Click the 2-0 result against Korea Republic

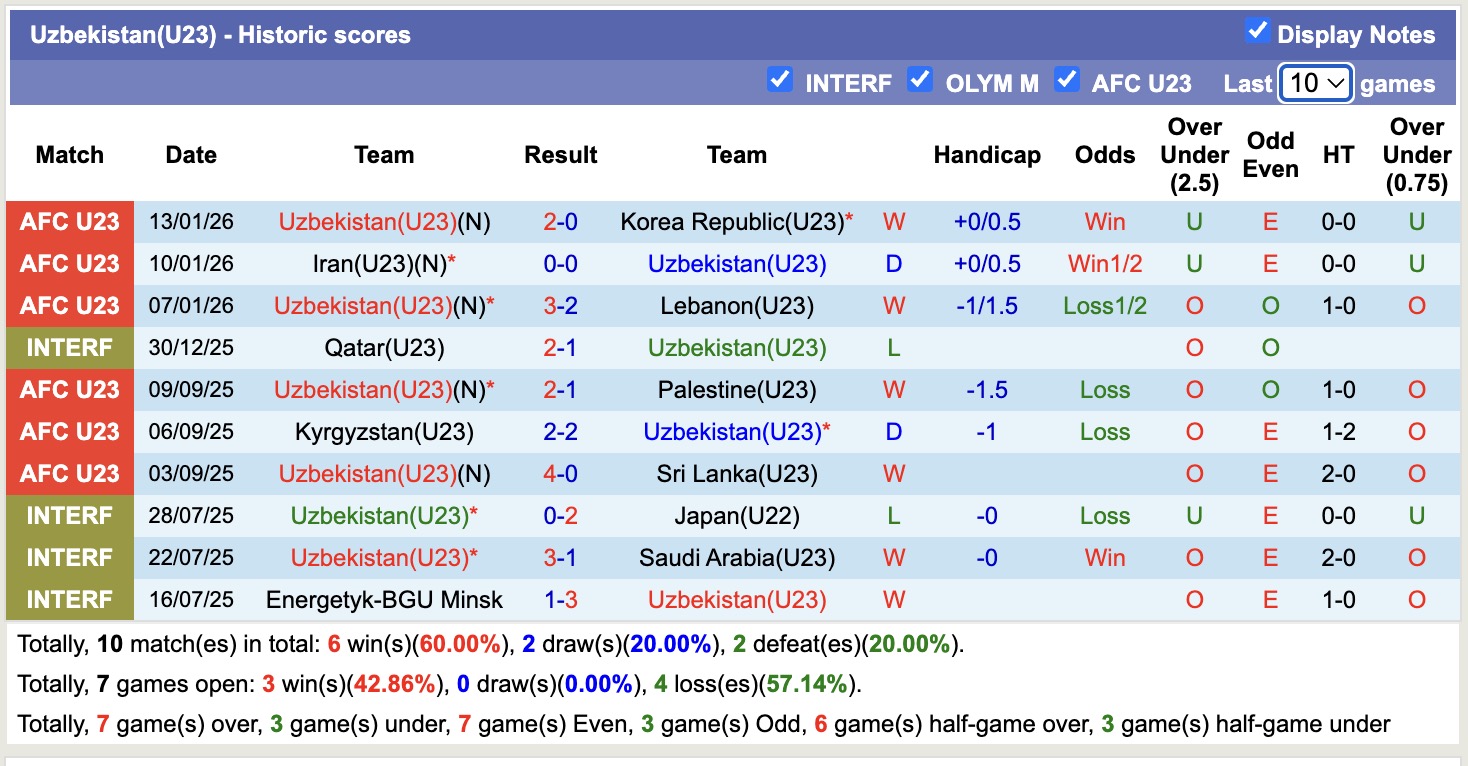point(560,222)
